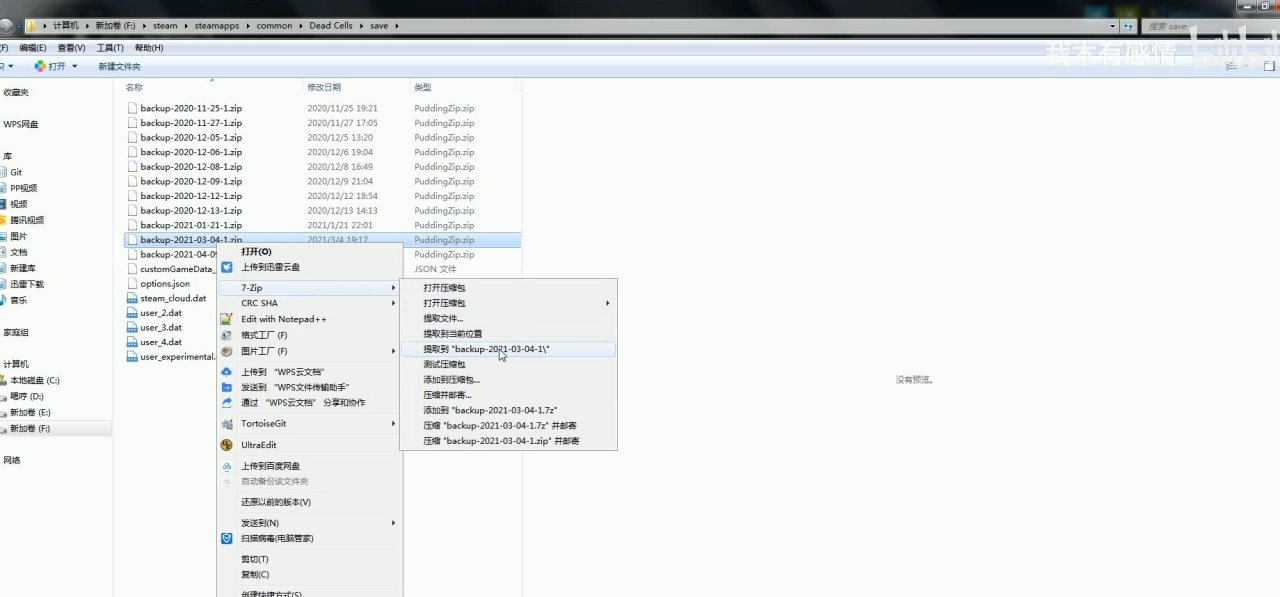Click the Notepad++ icon beside Edit with Notepad++
Screen dimensions: 1280x597
(x=227, y=319)
